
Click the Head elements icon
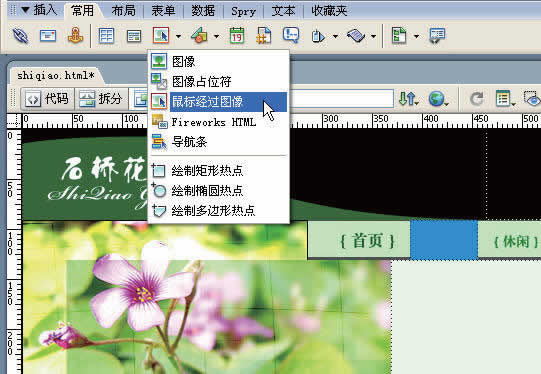coord(318,36)
